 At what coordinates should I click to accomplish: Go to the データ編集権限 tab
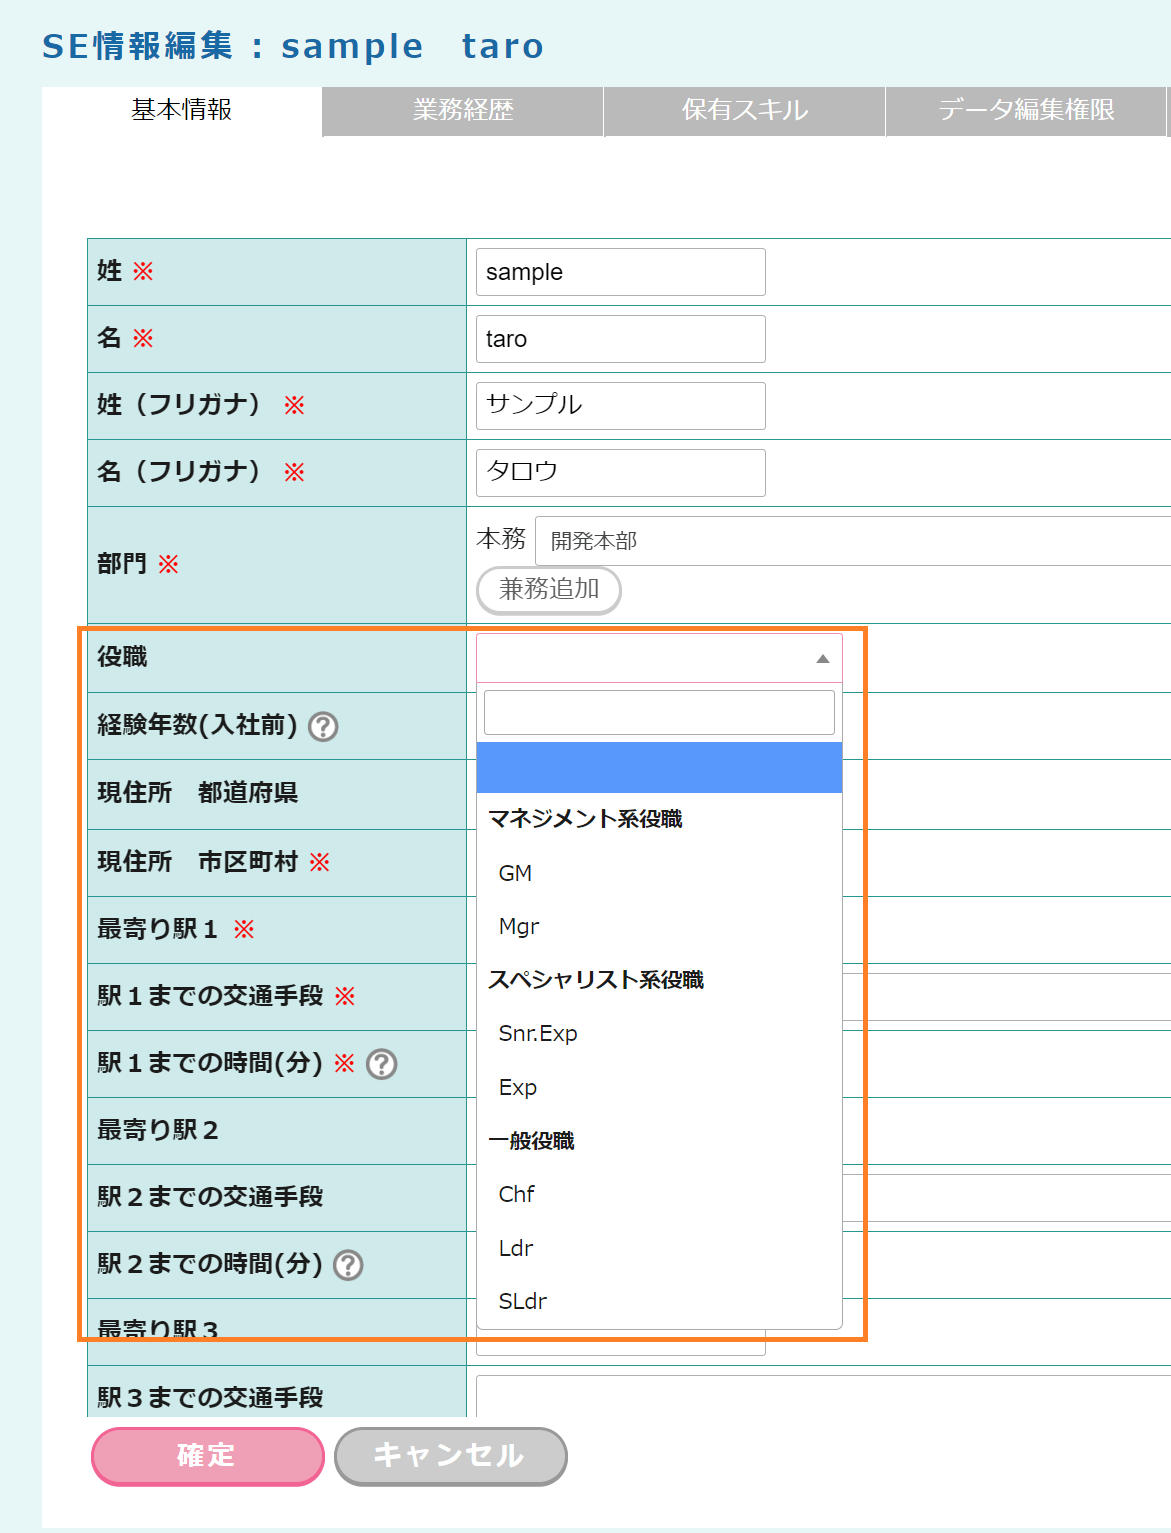[1026, 110]
